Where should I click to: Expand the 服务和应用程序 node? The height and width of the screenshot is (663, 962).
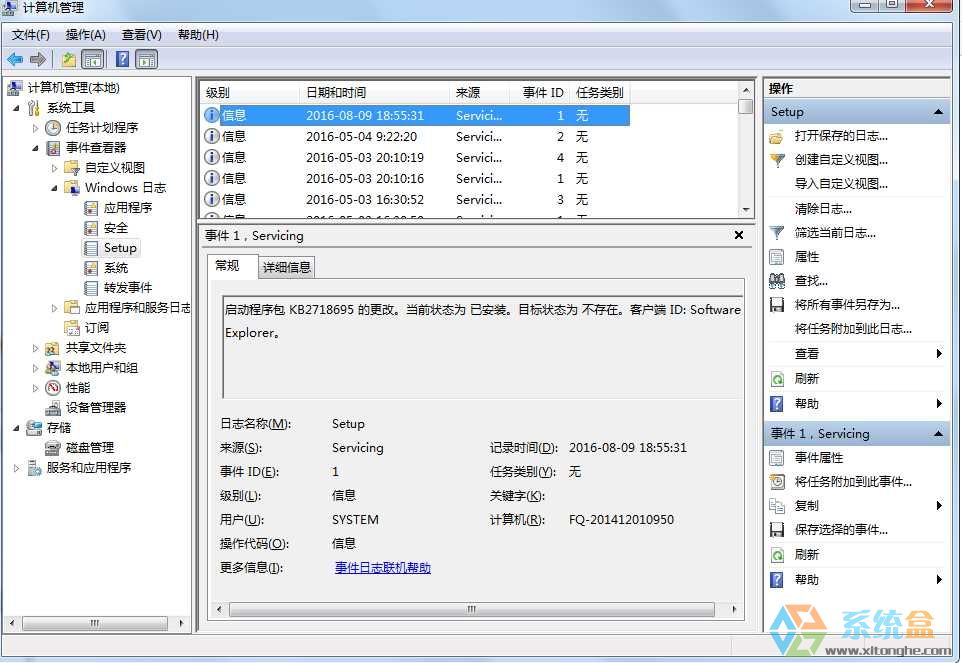pos(16,468)
